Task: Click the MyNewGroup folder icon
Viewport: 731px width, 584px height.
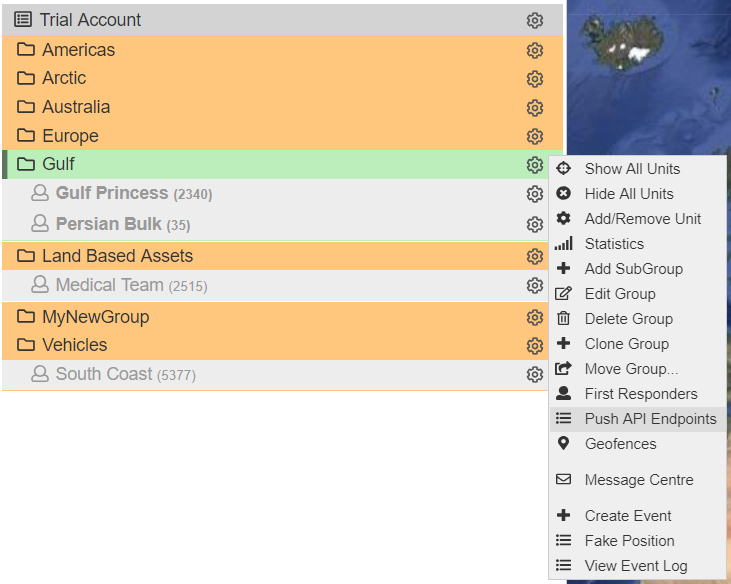Action: coord(26,316)
